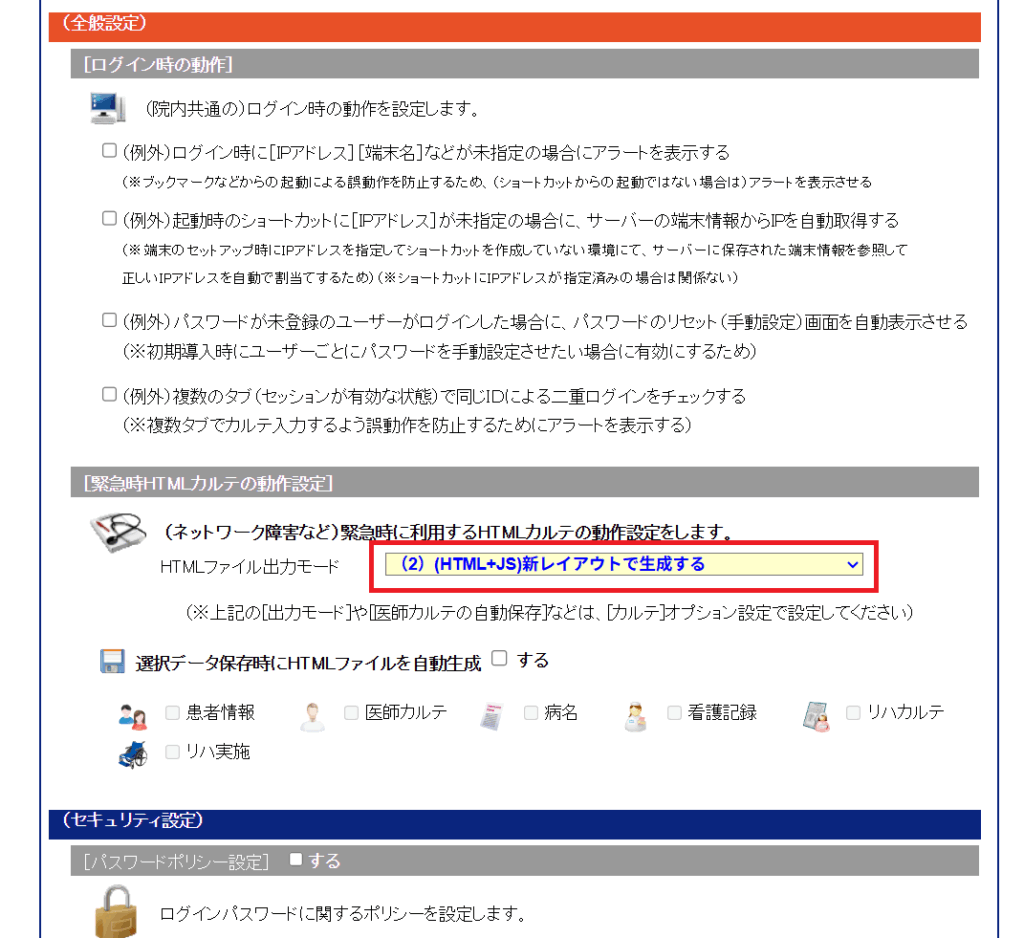Click the floppy disk save icon

coord(112,662)
